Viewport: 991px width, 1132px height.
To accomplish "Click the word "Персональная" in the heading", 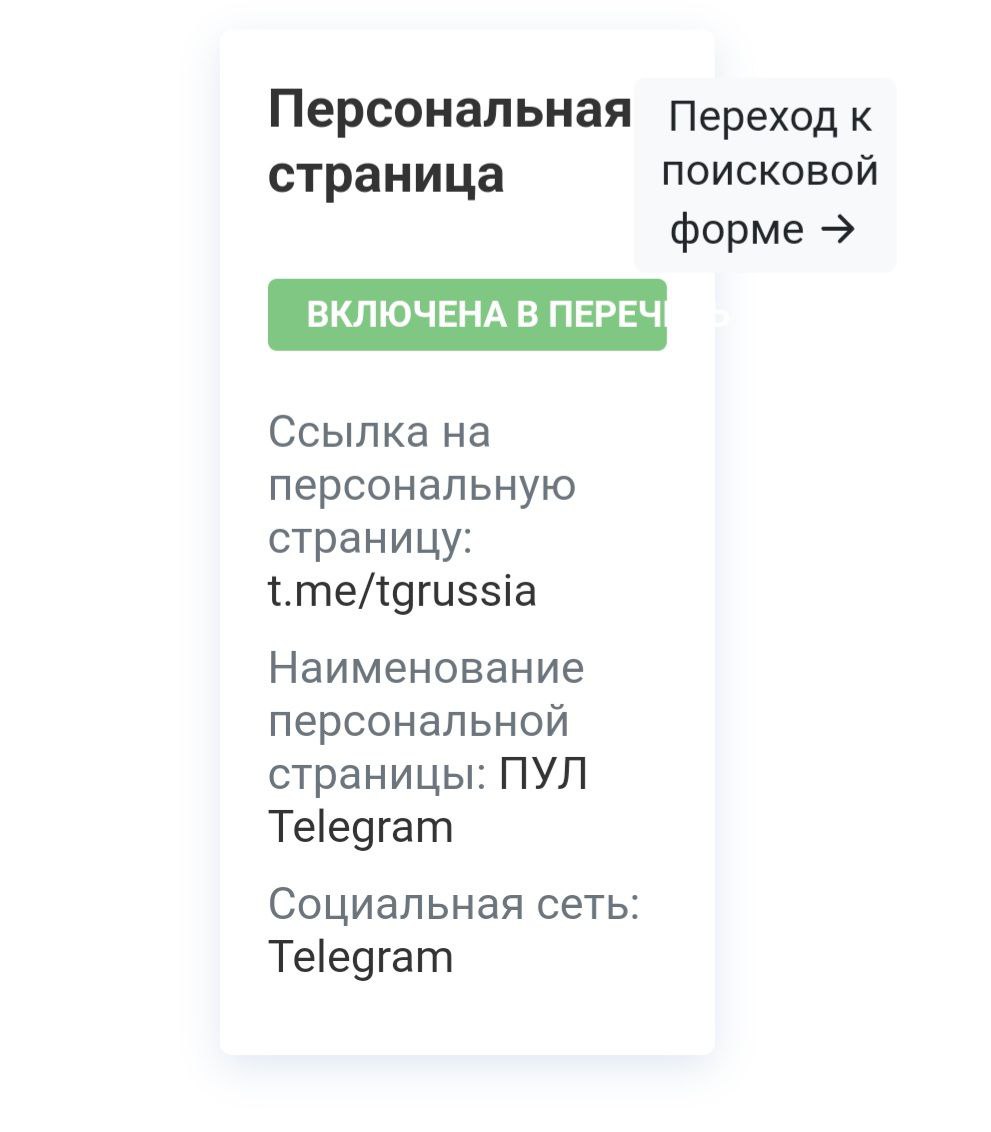I will coord(450,110).
